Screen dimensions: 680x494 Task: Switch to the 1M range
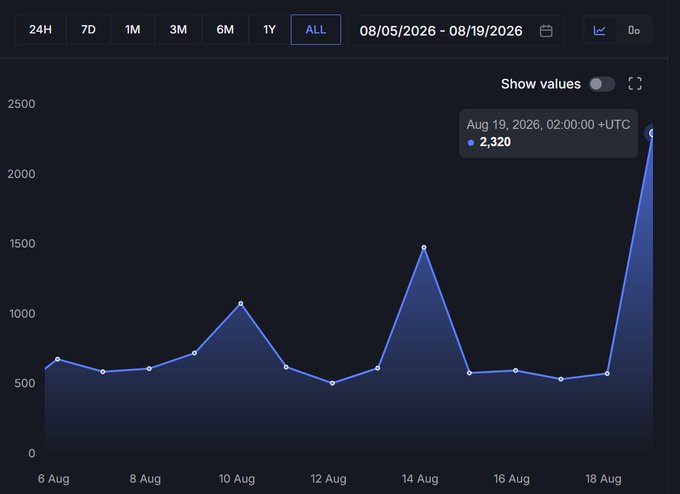pyautogui.click(x=133, y=29)
